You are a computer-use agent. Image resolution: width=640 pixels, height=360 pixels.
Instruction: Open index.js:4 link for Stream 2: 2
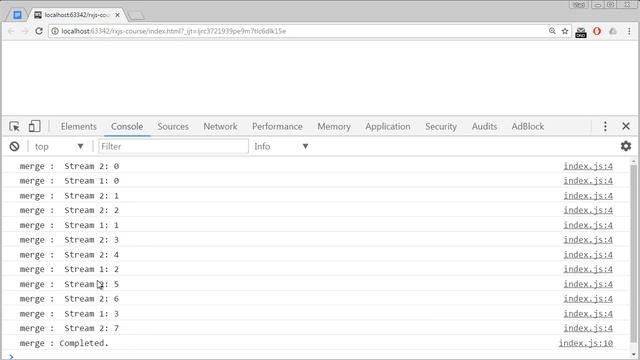(x=588, y=210)
